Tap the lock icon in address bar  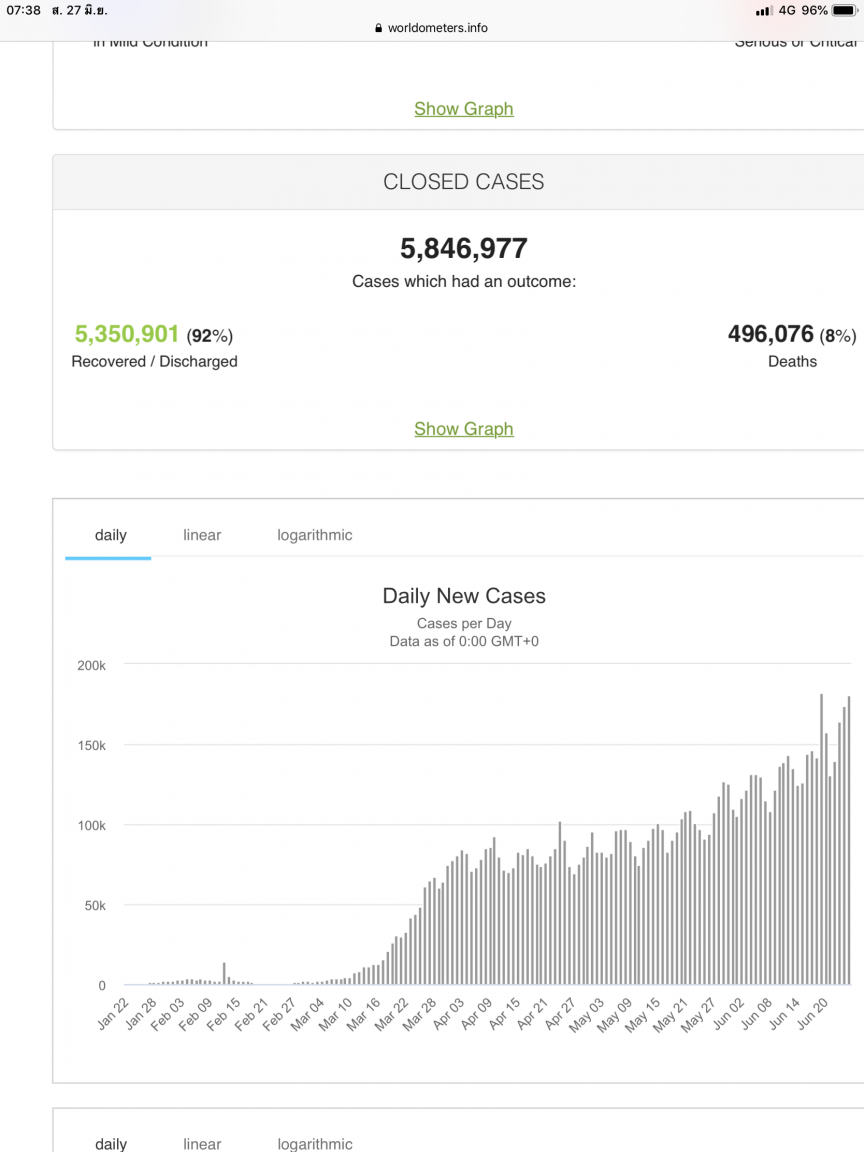click(378, 28)
